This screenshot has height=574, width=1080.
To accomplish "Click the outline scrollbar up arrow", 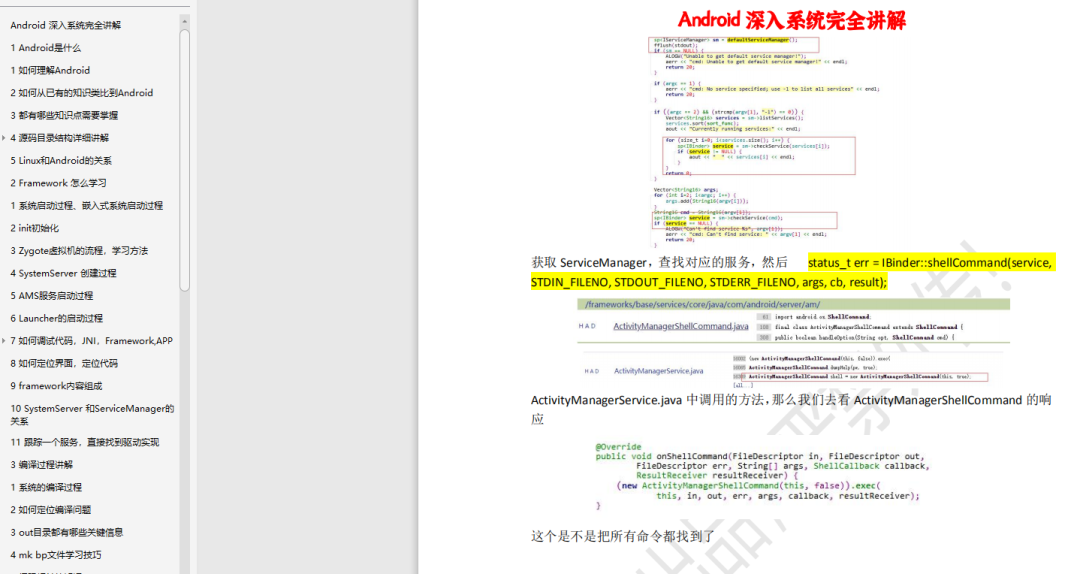I will [x=185, y=22].
